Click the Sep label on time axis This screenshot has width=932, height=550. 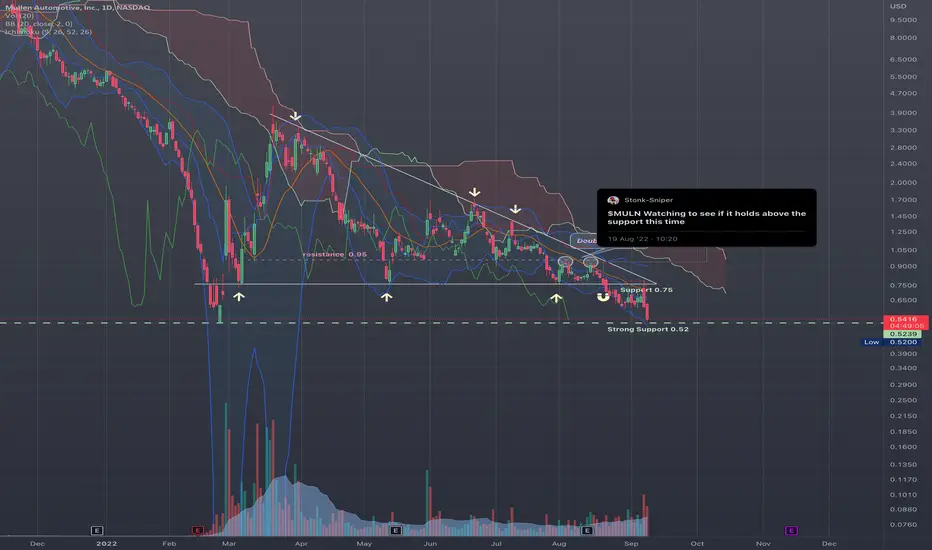[631, 543]
